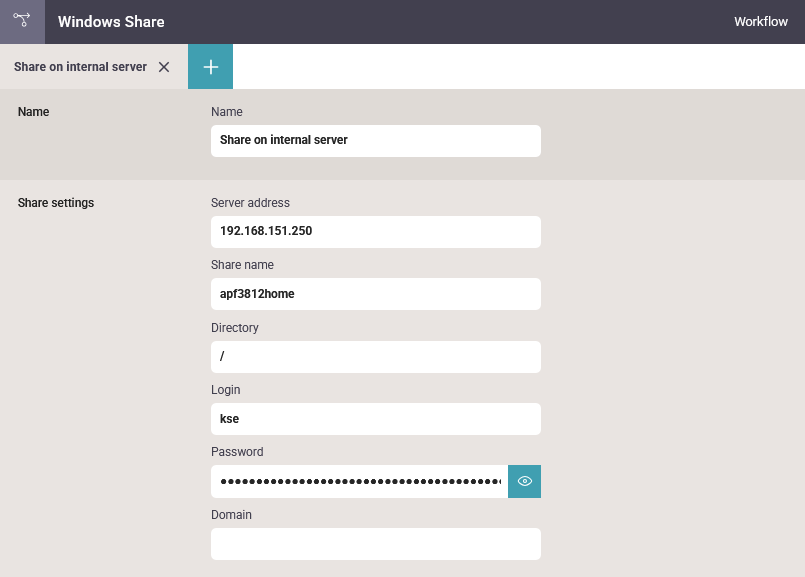Click the workflow nodes icon in header
Image resolution: width=805 pixels, height=577 pixels.
coord(22,21)
